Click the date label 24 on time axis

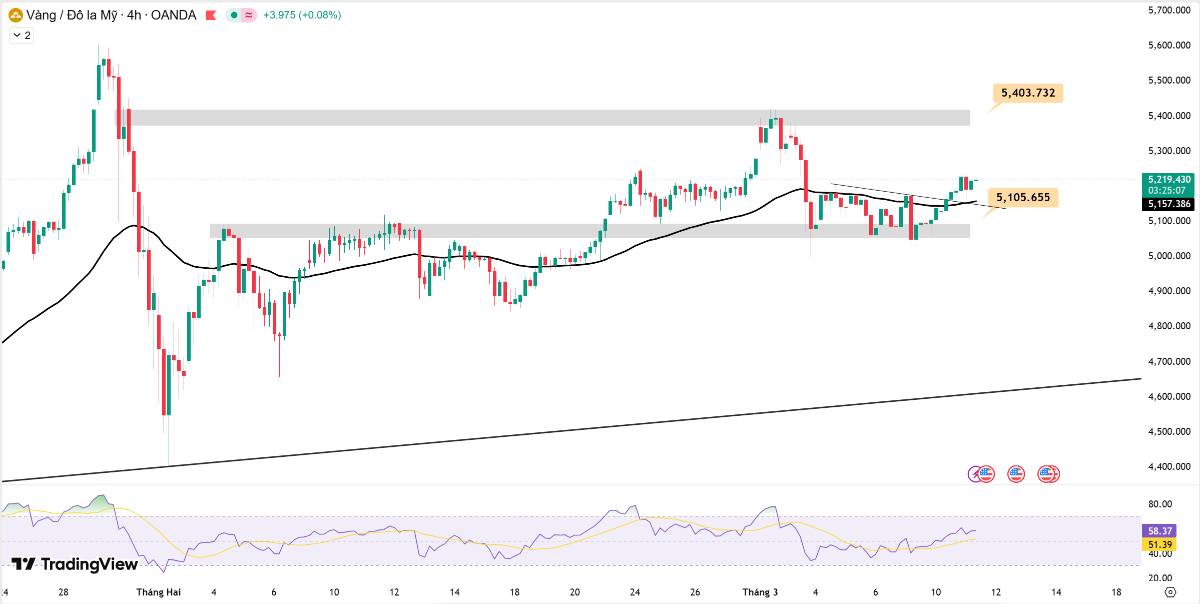[635, 592]
